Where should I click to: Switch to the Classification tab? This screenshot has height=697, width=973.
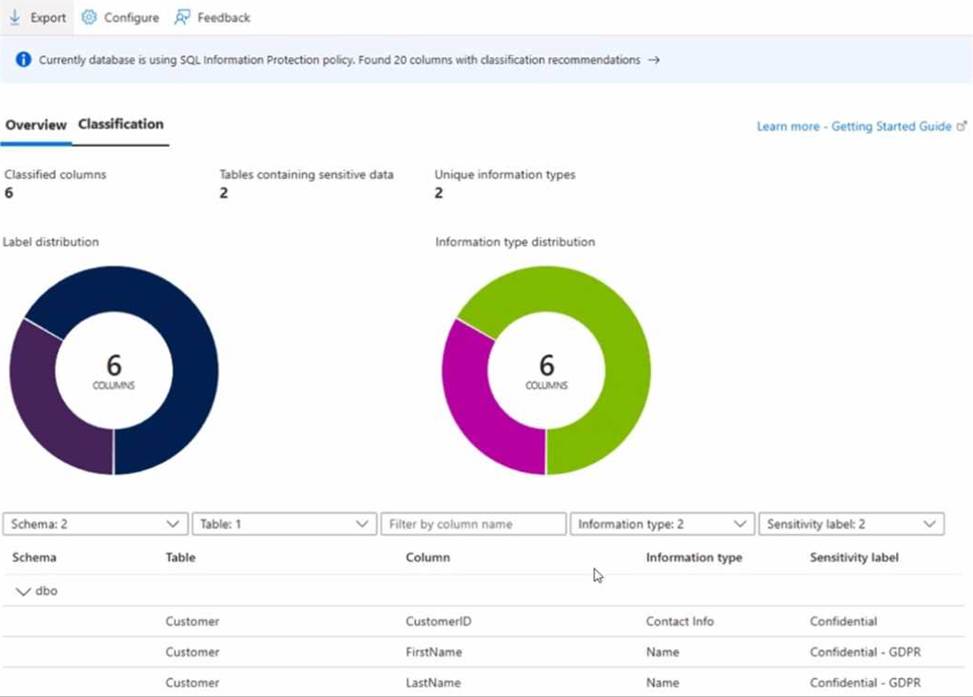pos(120,125)
